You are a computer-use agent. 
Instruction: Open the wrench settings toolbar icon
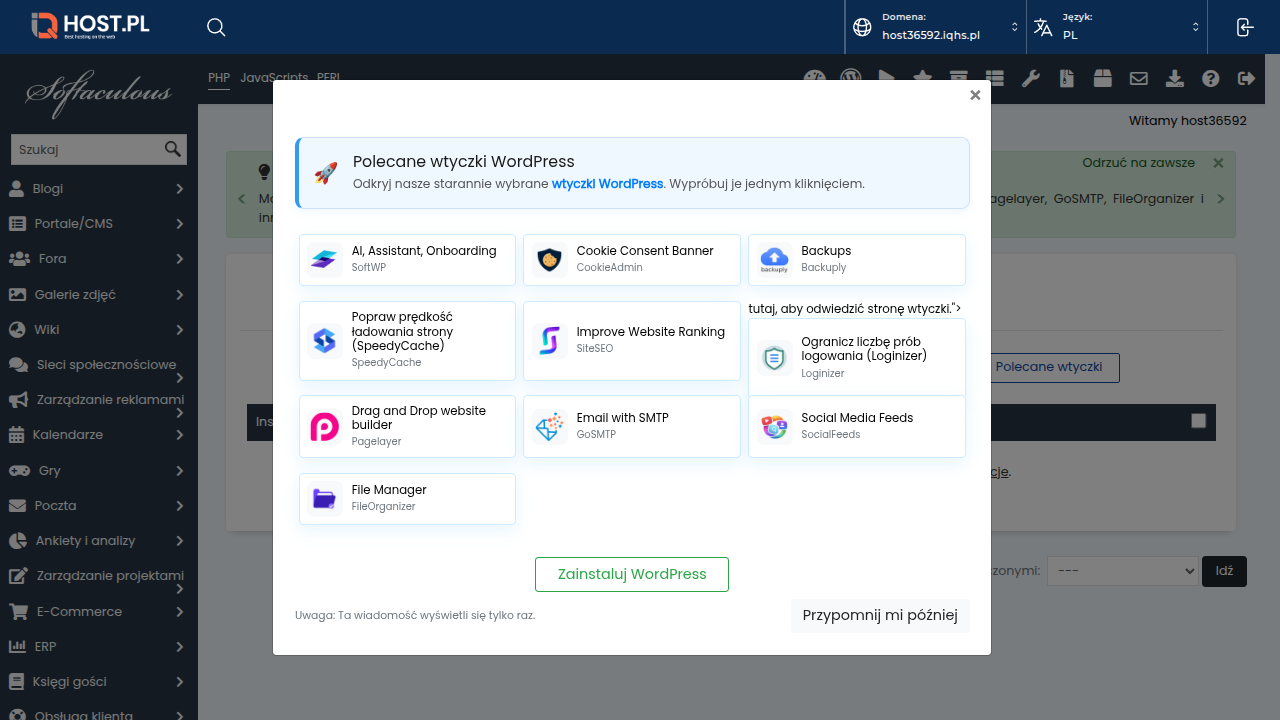pyautogui.click(x=1030, y=78)
